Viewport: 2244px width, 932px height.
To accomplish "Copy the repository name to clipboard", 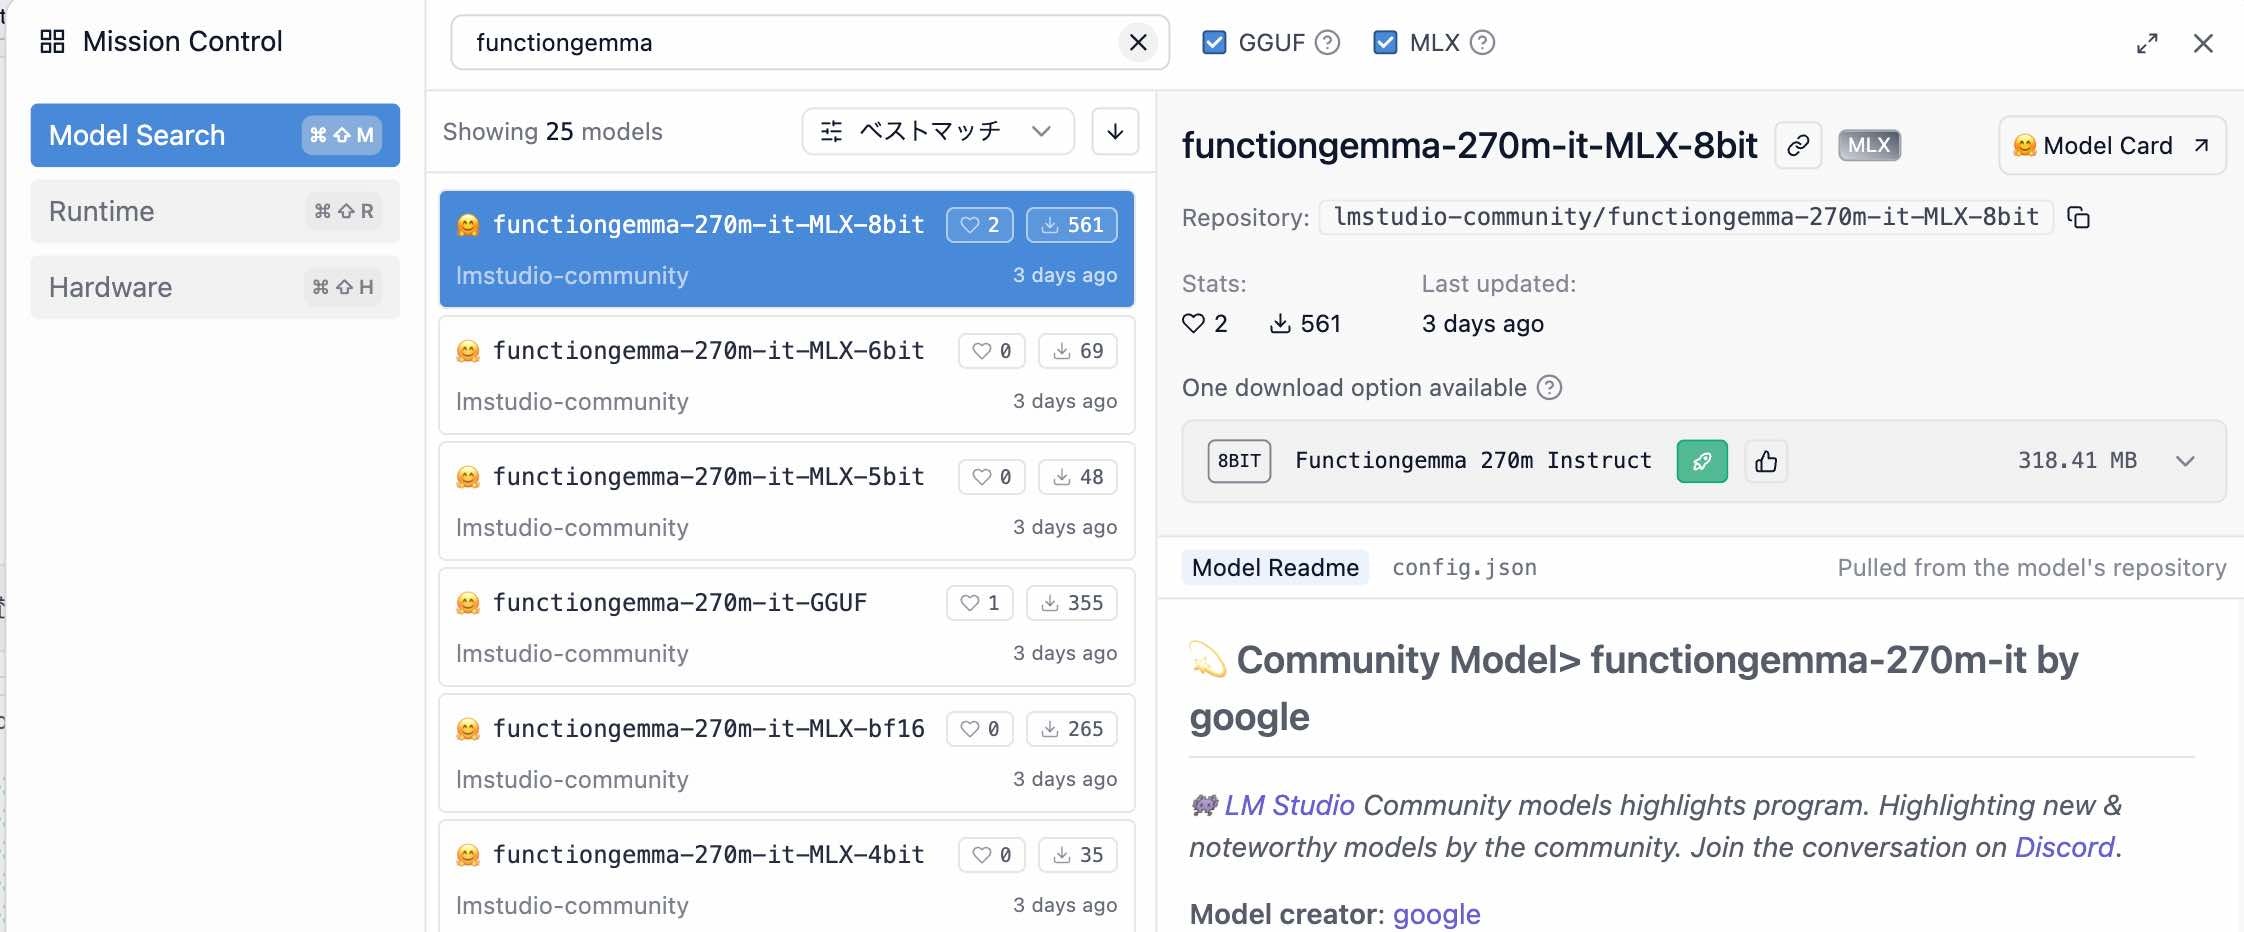I will point(2079,217).
